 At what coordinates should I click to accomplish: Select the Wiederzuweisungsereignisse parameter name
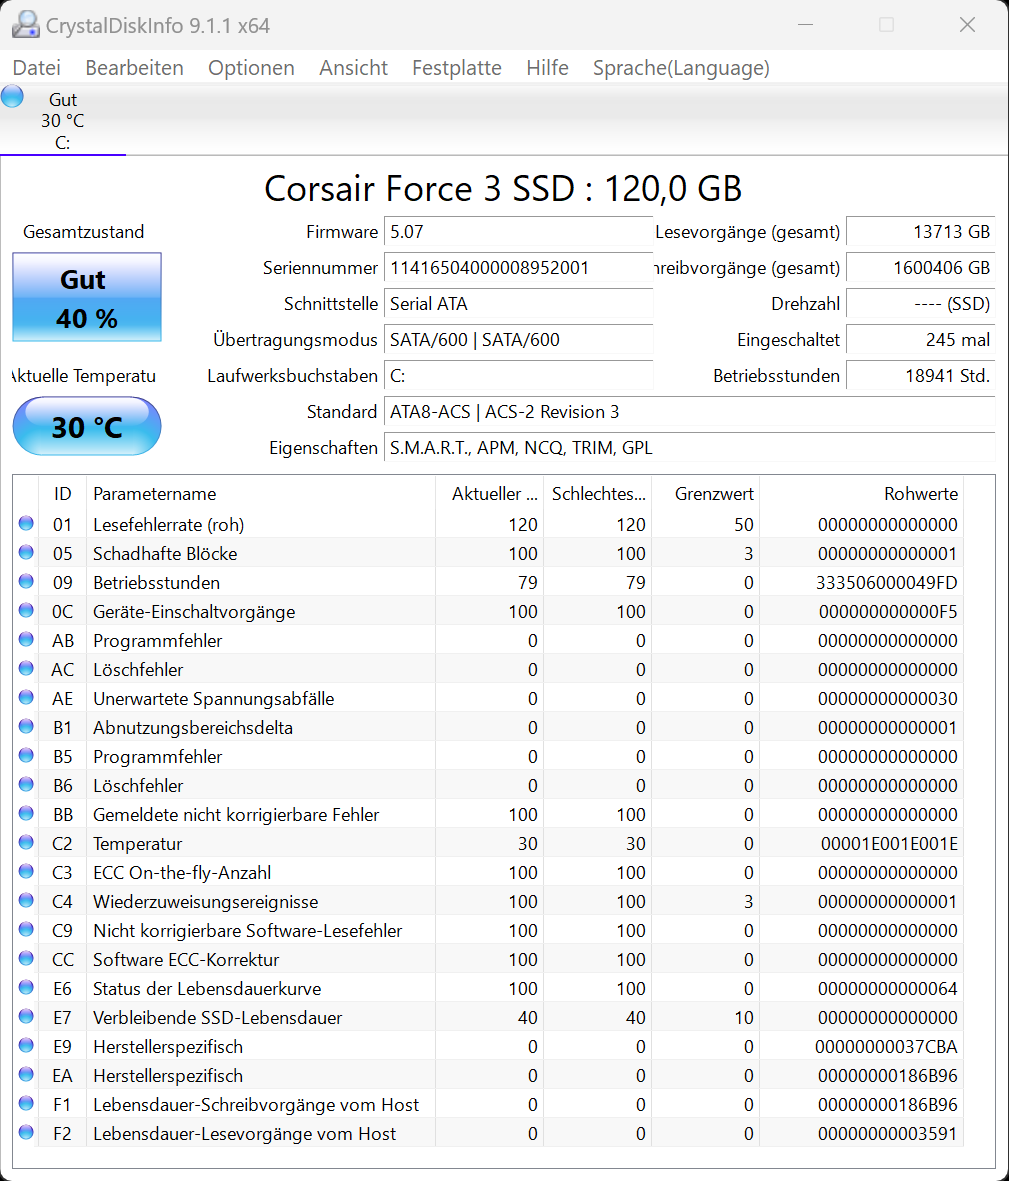pyautogui.click(x=206, y=902)
